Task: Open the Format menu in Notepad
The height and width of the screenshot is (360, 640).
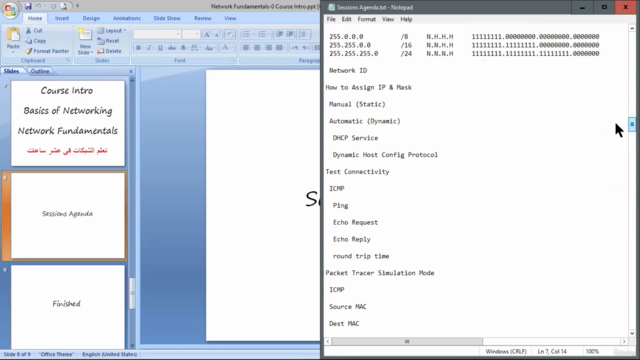Action: (367, 19)
